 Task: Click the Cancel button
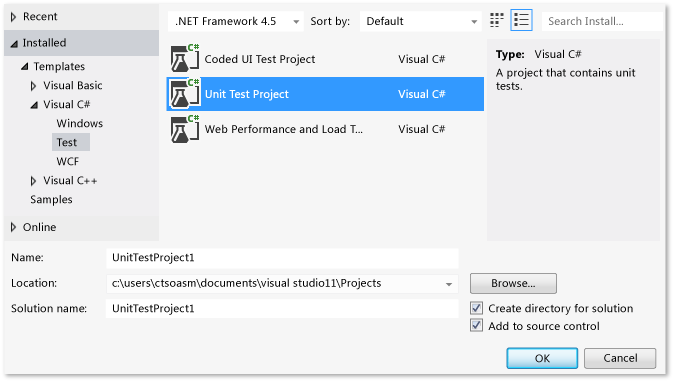[620, 358]
